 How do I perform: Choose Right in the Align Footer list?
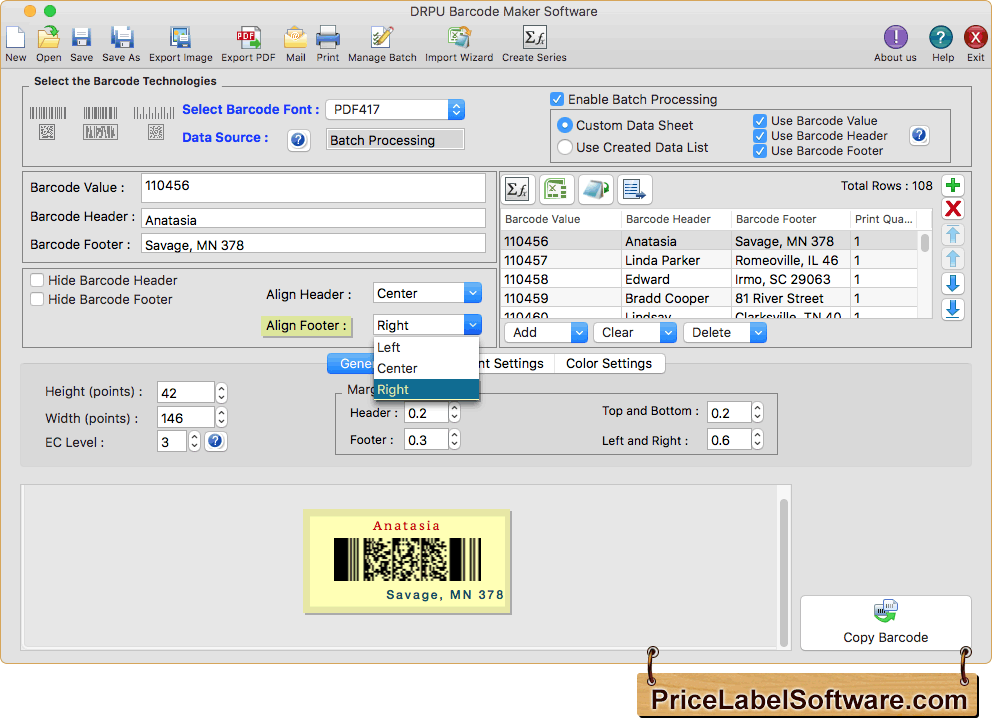click(x=426, y=390)
